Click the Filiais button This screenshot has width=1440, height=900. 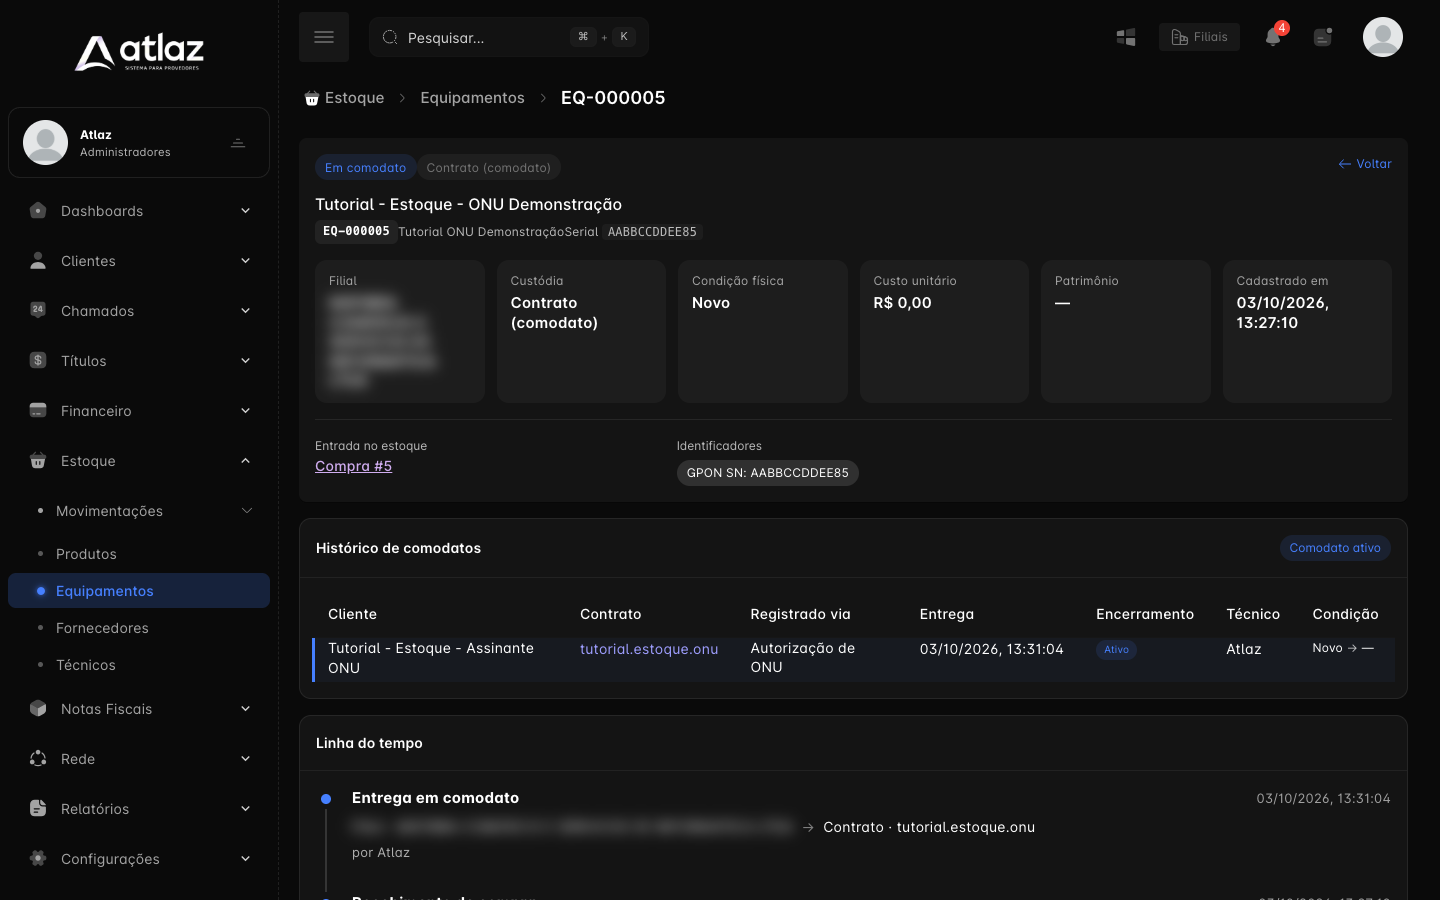[1199, 37]
